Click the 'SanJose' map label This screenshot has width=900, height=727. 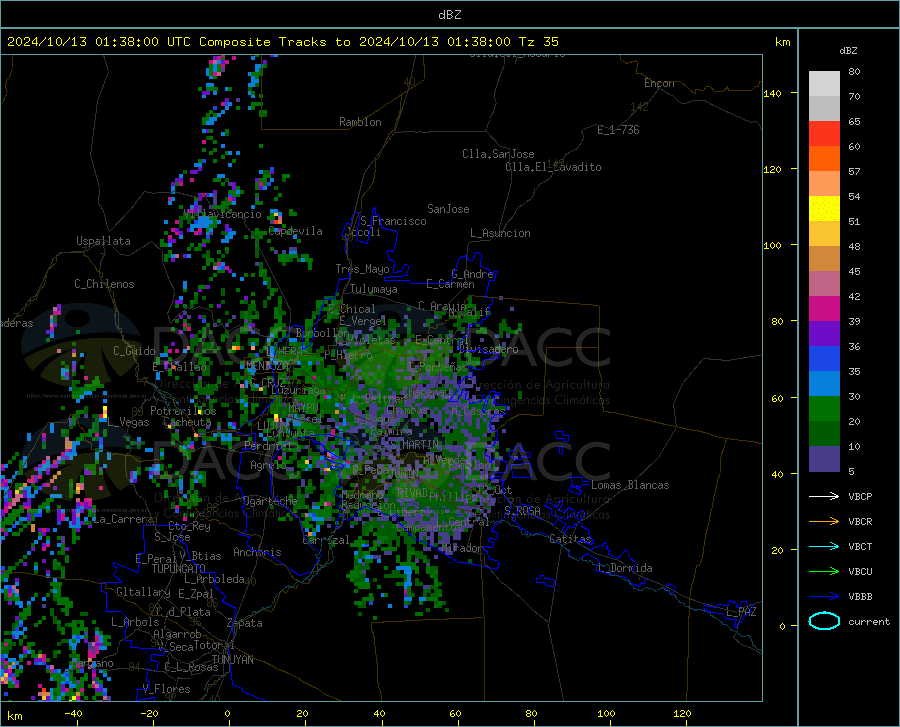coord(448,209)
